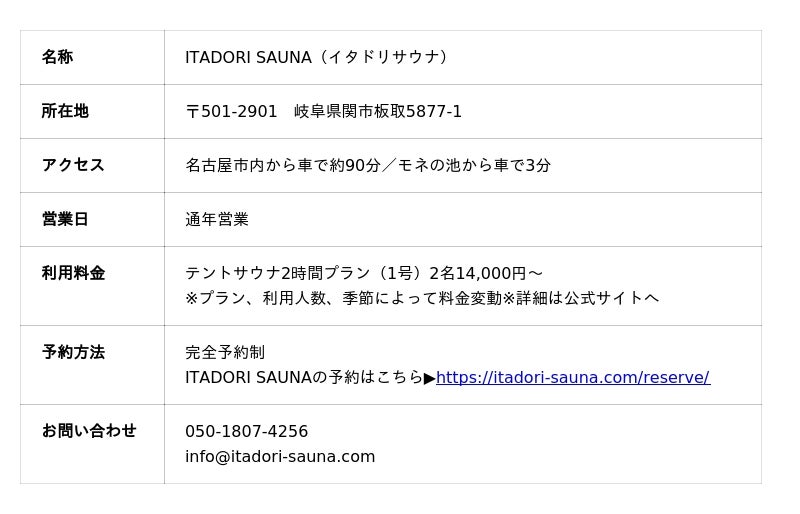
Task: Click the phone number 050-1807-4256
Action: [x=246, y=432]
